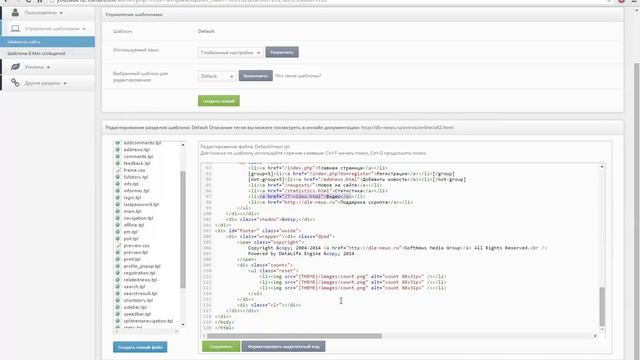Click the file list vertical scrollbar thumb
The height and width of the screenshot is (360, 640).
[183, 230]
